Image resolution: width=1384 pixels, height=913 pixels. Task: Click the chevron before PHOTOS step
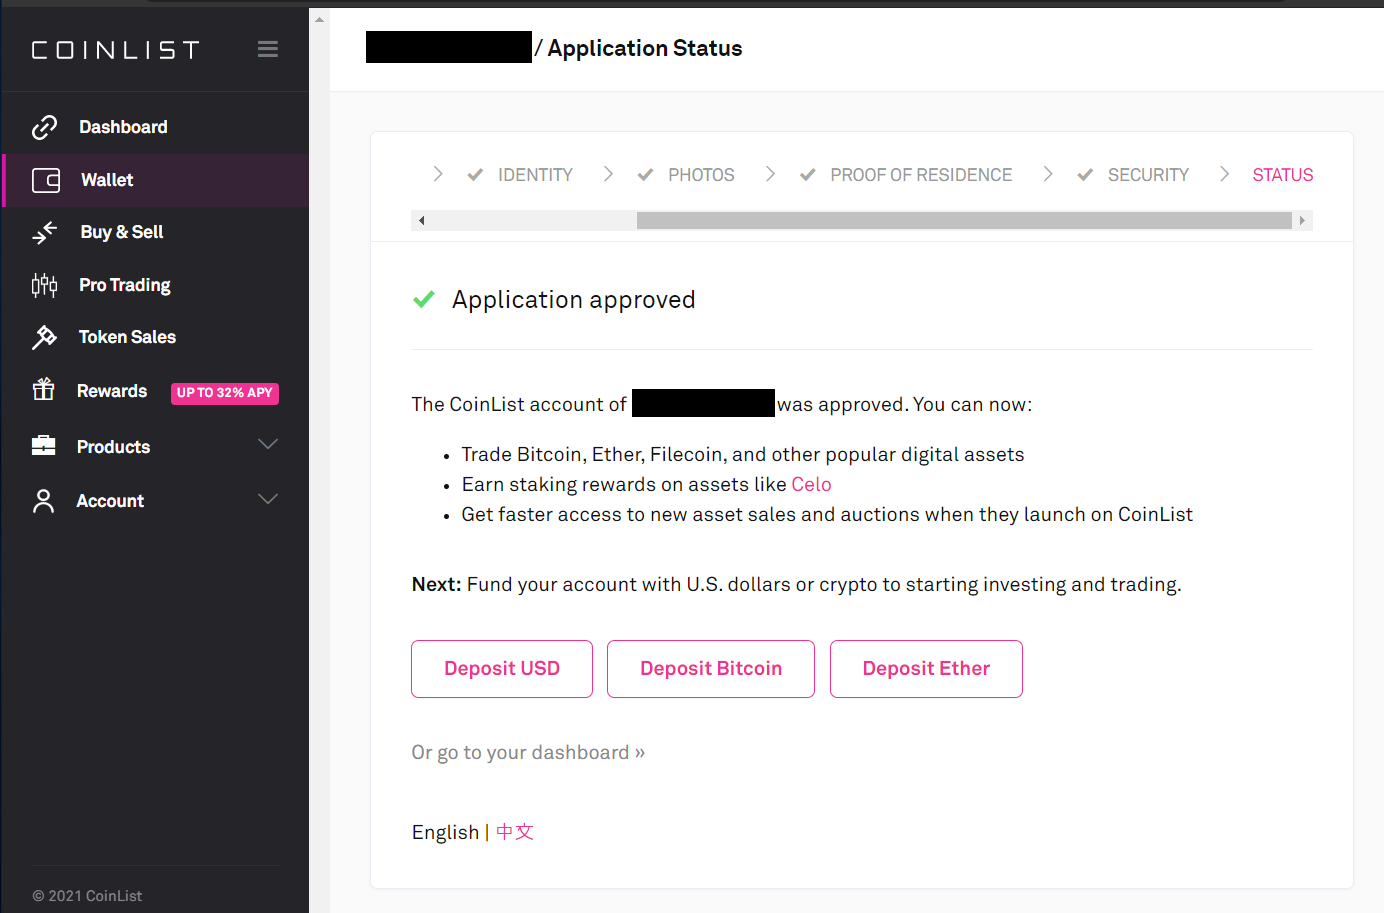pos(608,174)
